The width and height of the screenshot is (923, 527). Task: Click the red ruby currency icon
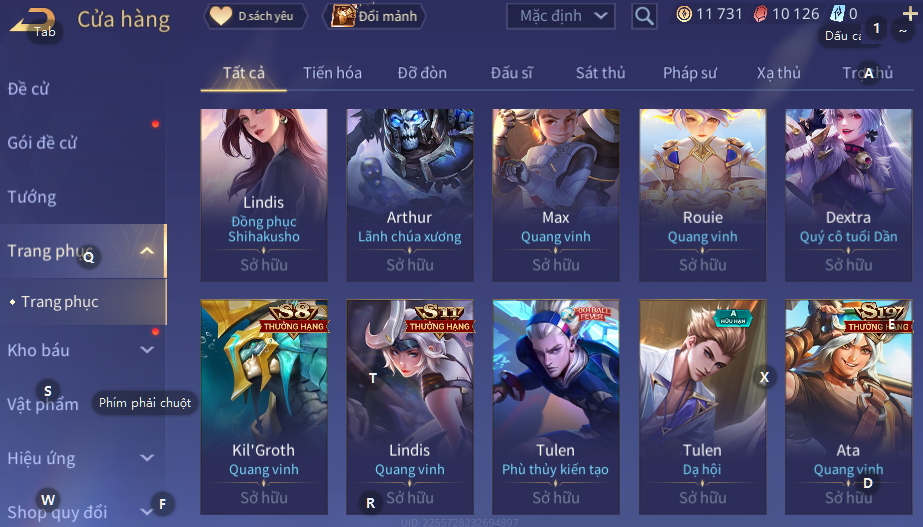761,14
